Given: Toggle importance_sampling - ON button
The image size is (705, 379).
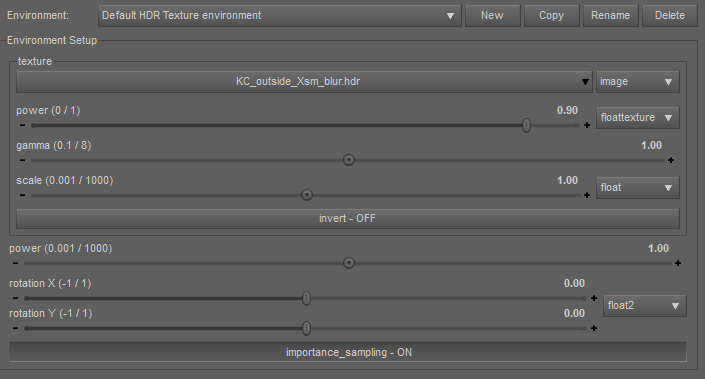Looking at the screenshot, I should pos(348,352).
